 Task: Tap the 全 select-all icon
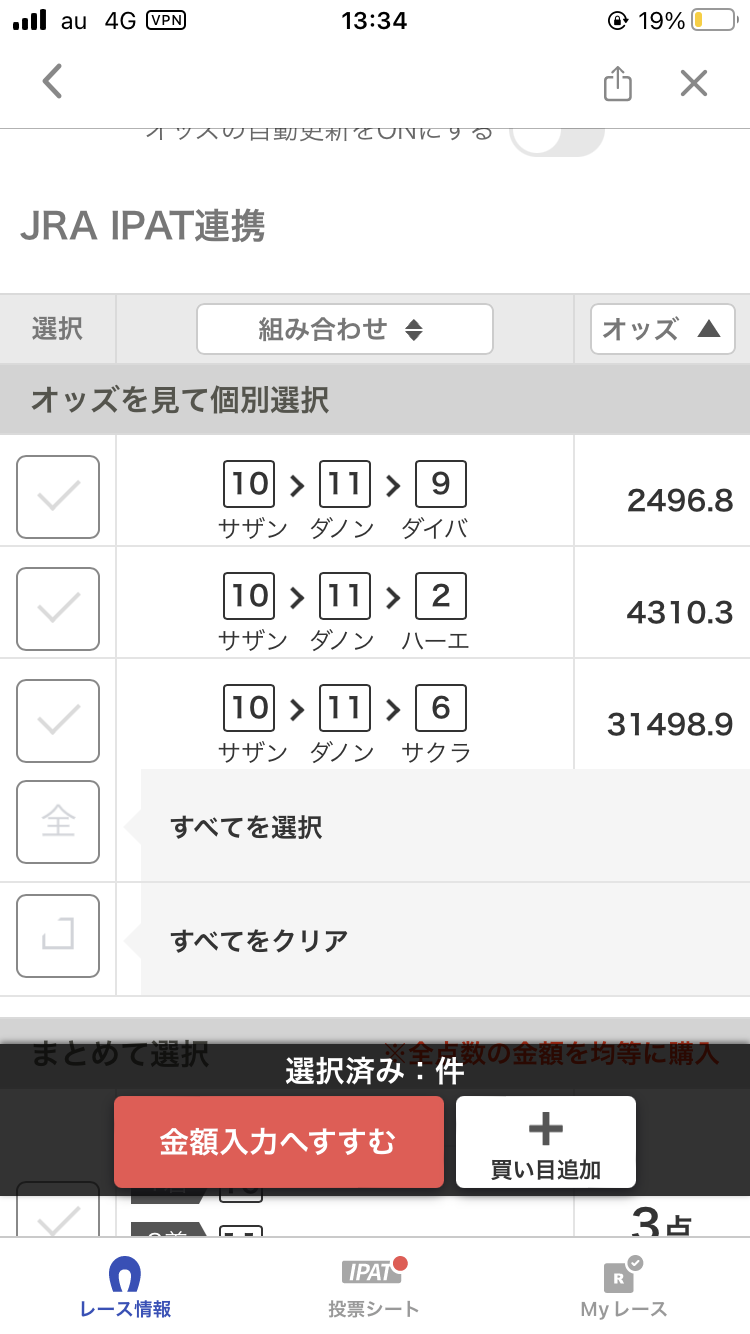click(x=58, y=822)
